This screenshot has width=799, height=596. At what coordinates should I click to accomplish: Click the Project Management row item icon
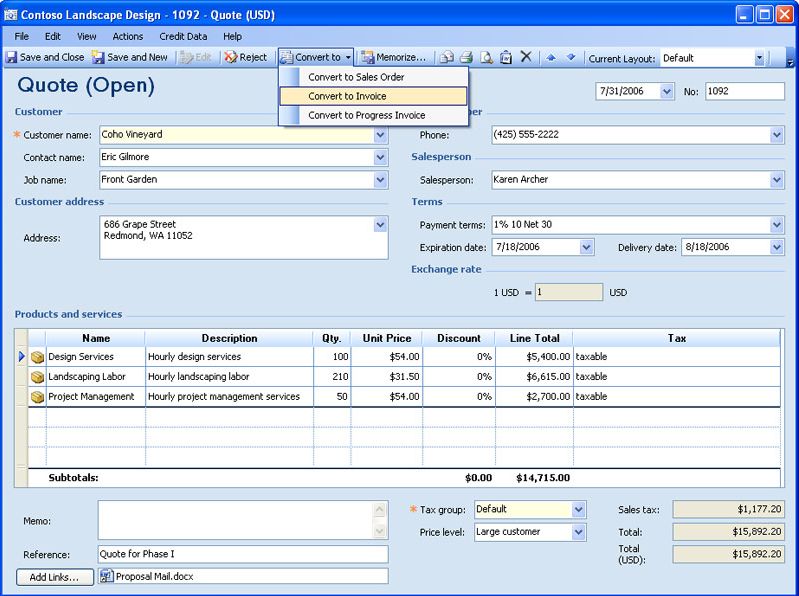(x=37, y=397)
